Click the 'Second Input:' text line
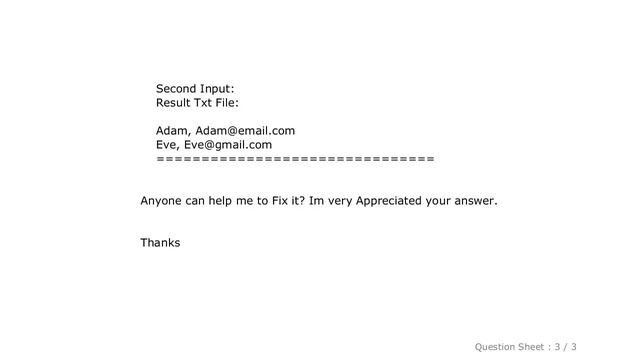The height and width of the screenshot is (360, 640). point(195,89)
